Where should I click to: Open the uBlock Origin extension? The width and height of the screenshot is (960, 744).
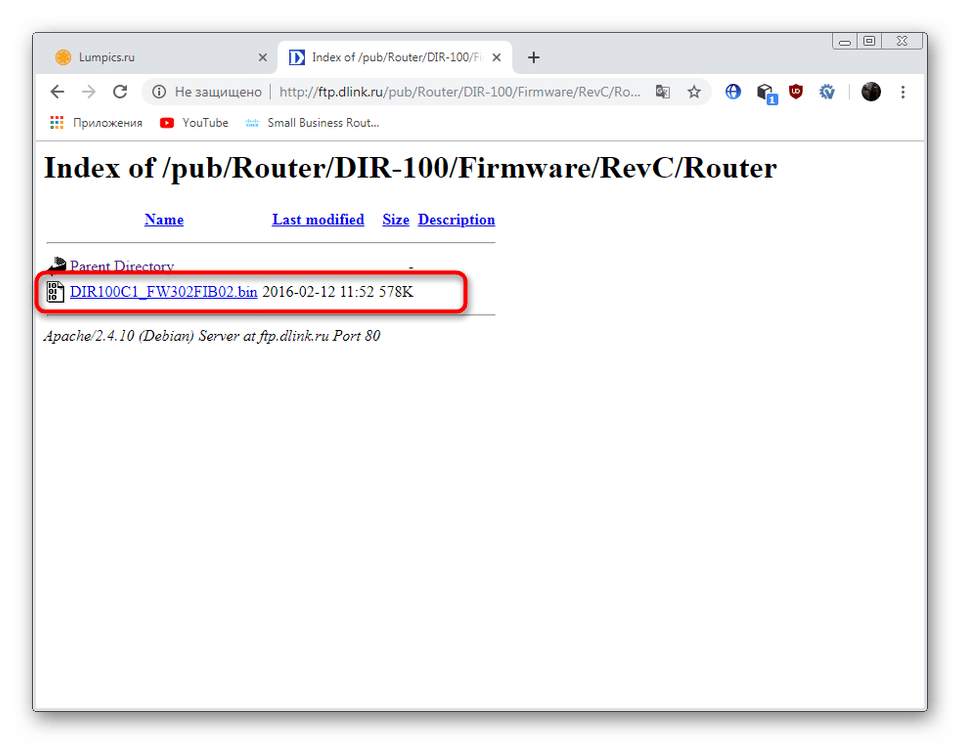tap(796, 92)
